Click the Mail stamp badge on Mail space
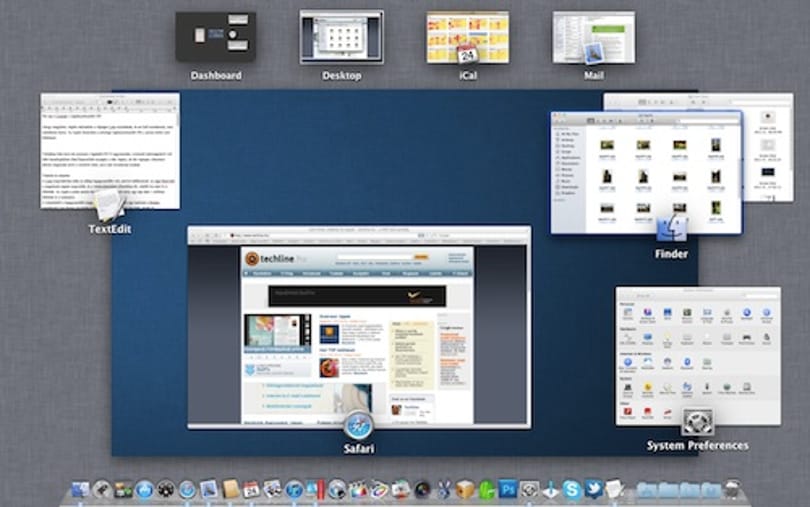 tap(594, 54)
